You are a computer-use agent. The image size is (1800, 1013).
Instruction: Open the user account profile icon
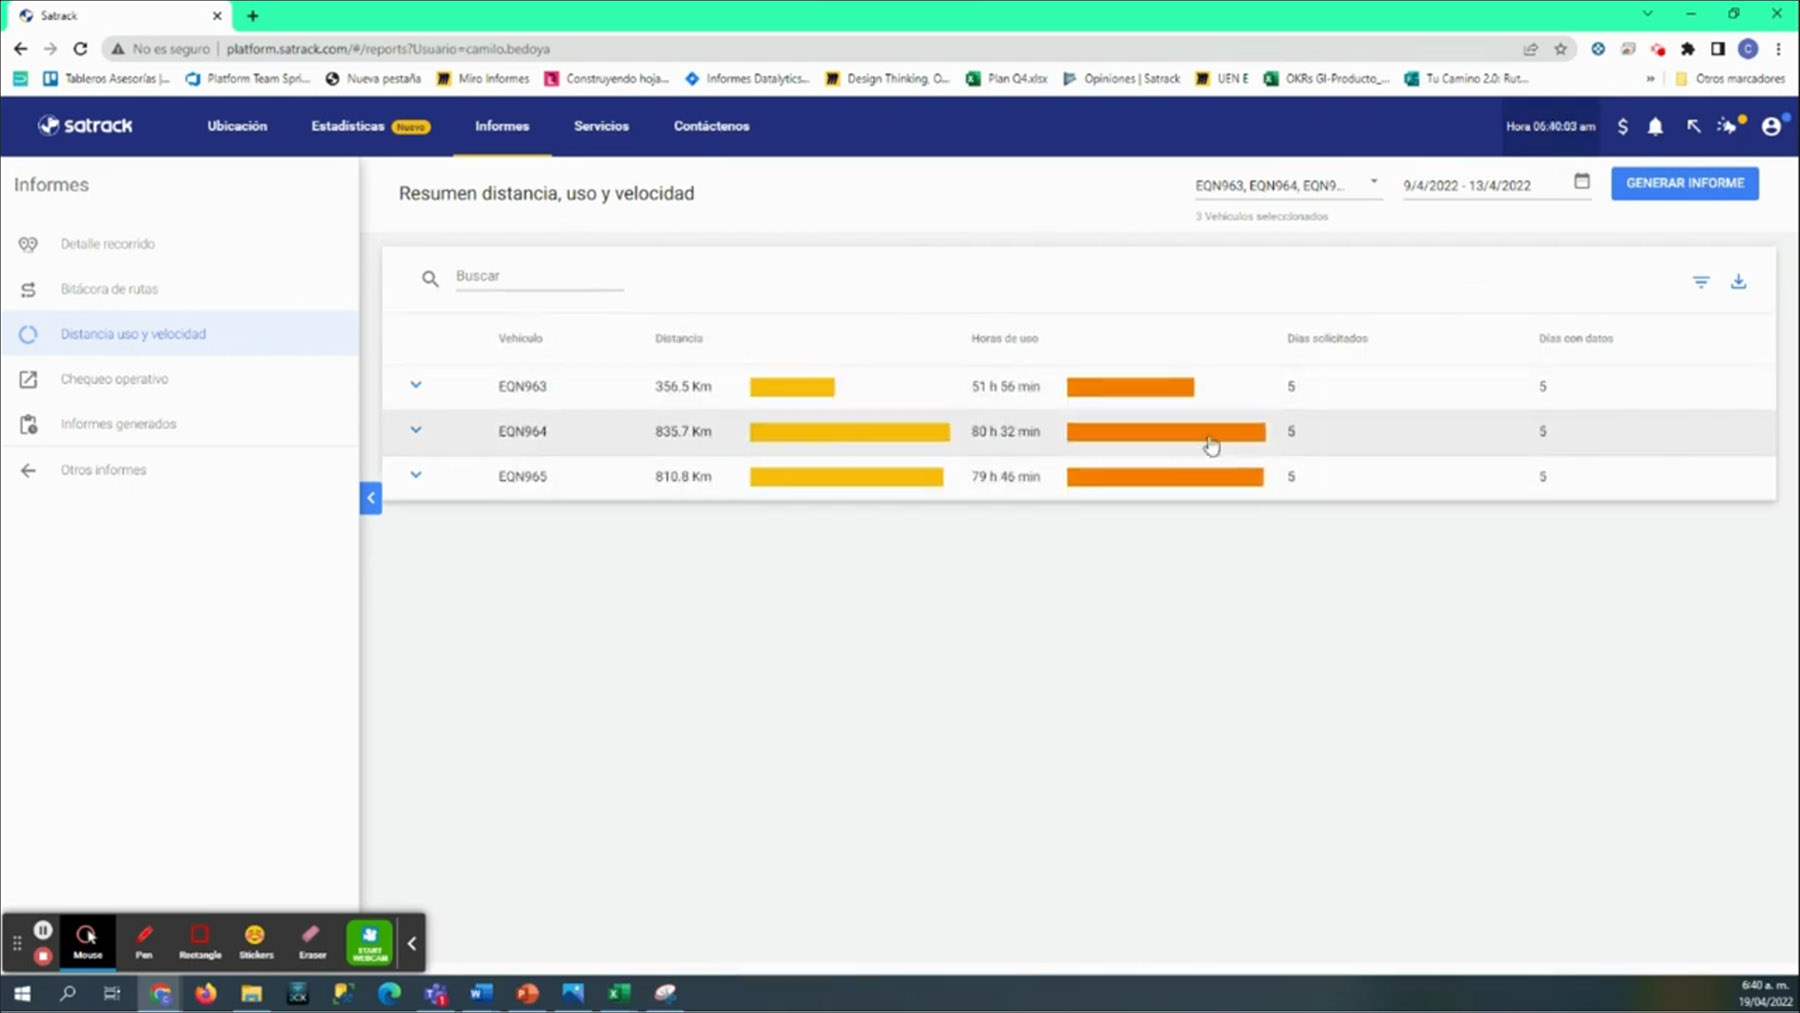(1771, 126)
